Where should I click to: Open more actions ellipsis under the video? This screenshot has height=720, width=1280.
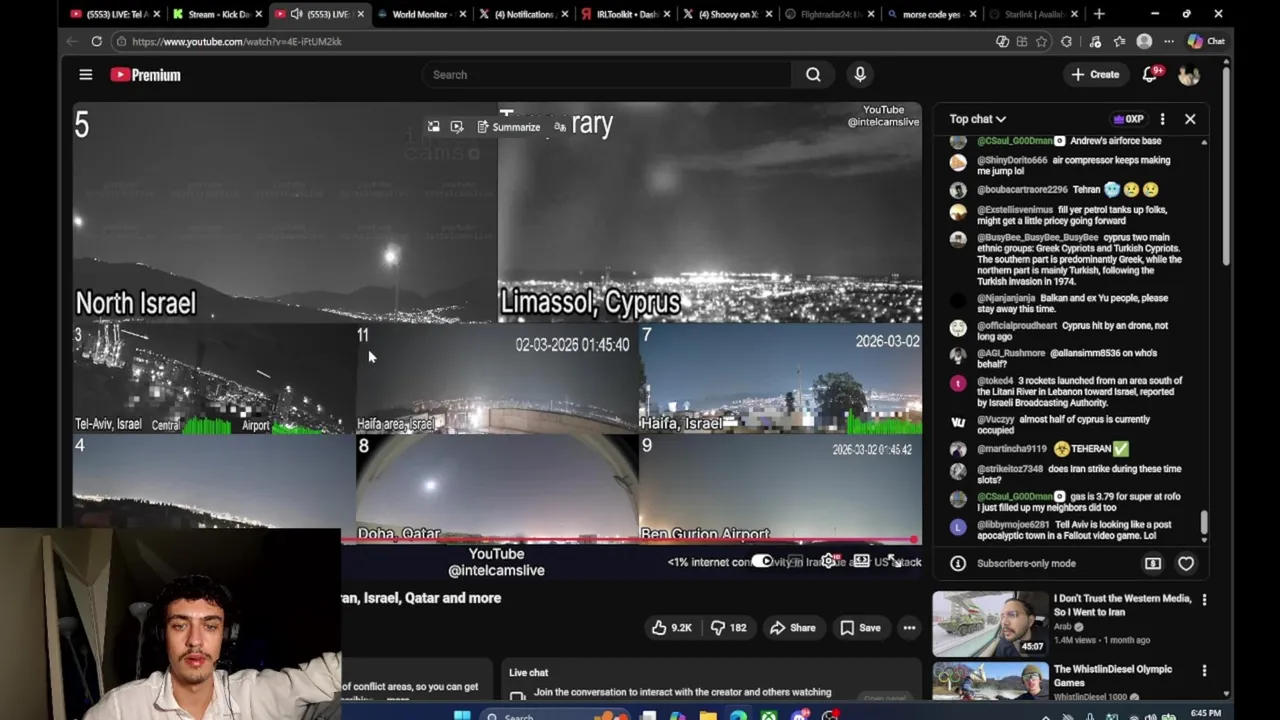tap(909, 628)
